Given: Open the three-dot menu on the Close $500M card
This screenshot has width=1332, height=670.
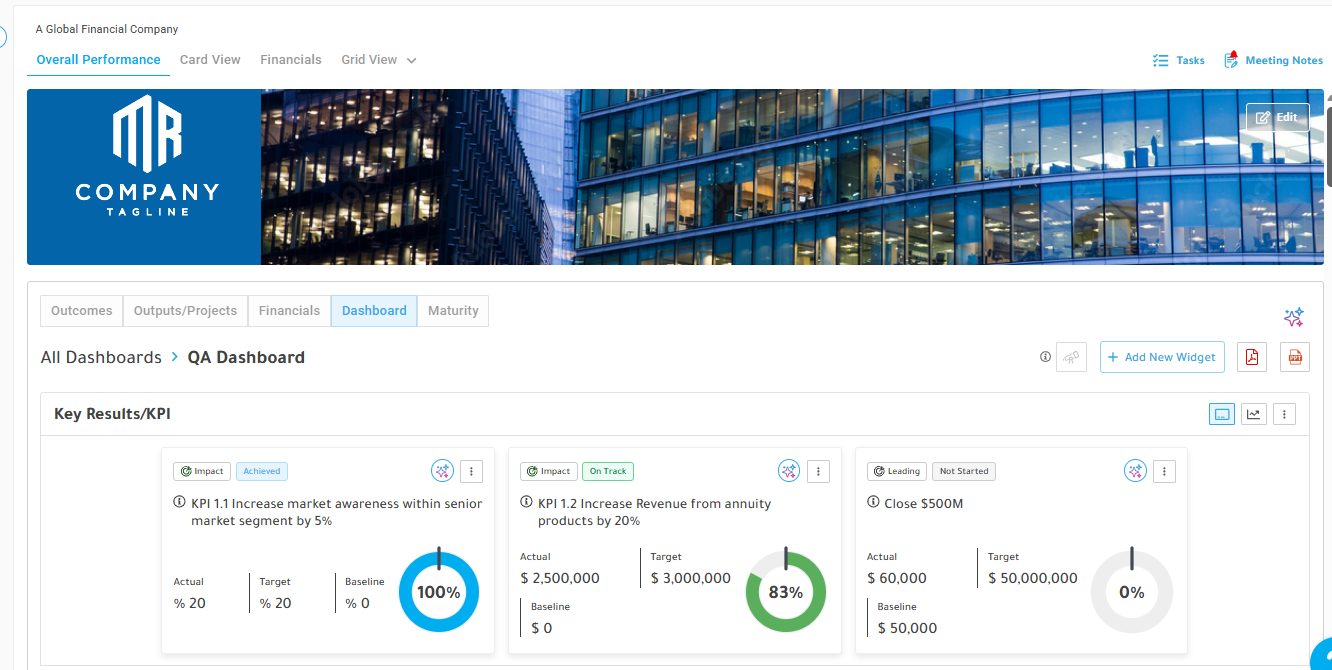Looking at the screenshot, I should 1165,471.
